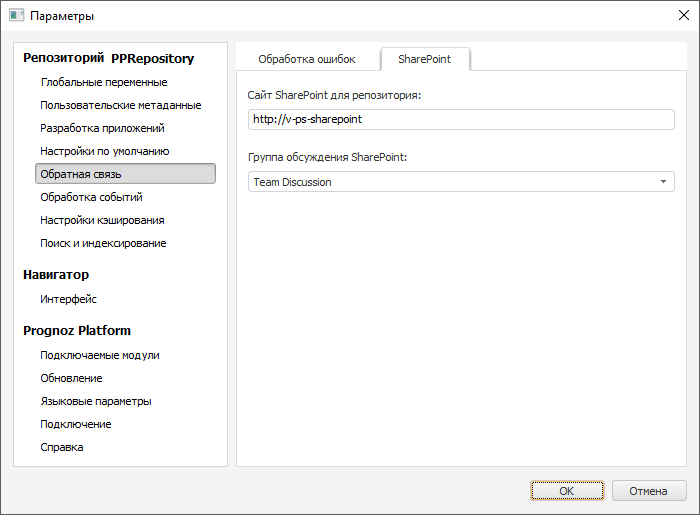Screen dimensions: 700x515
Task: Click the Группа обсуждения SharePoint label
Action: point(327,157)
